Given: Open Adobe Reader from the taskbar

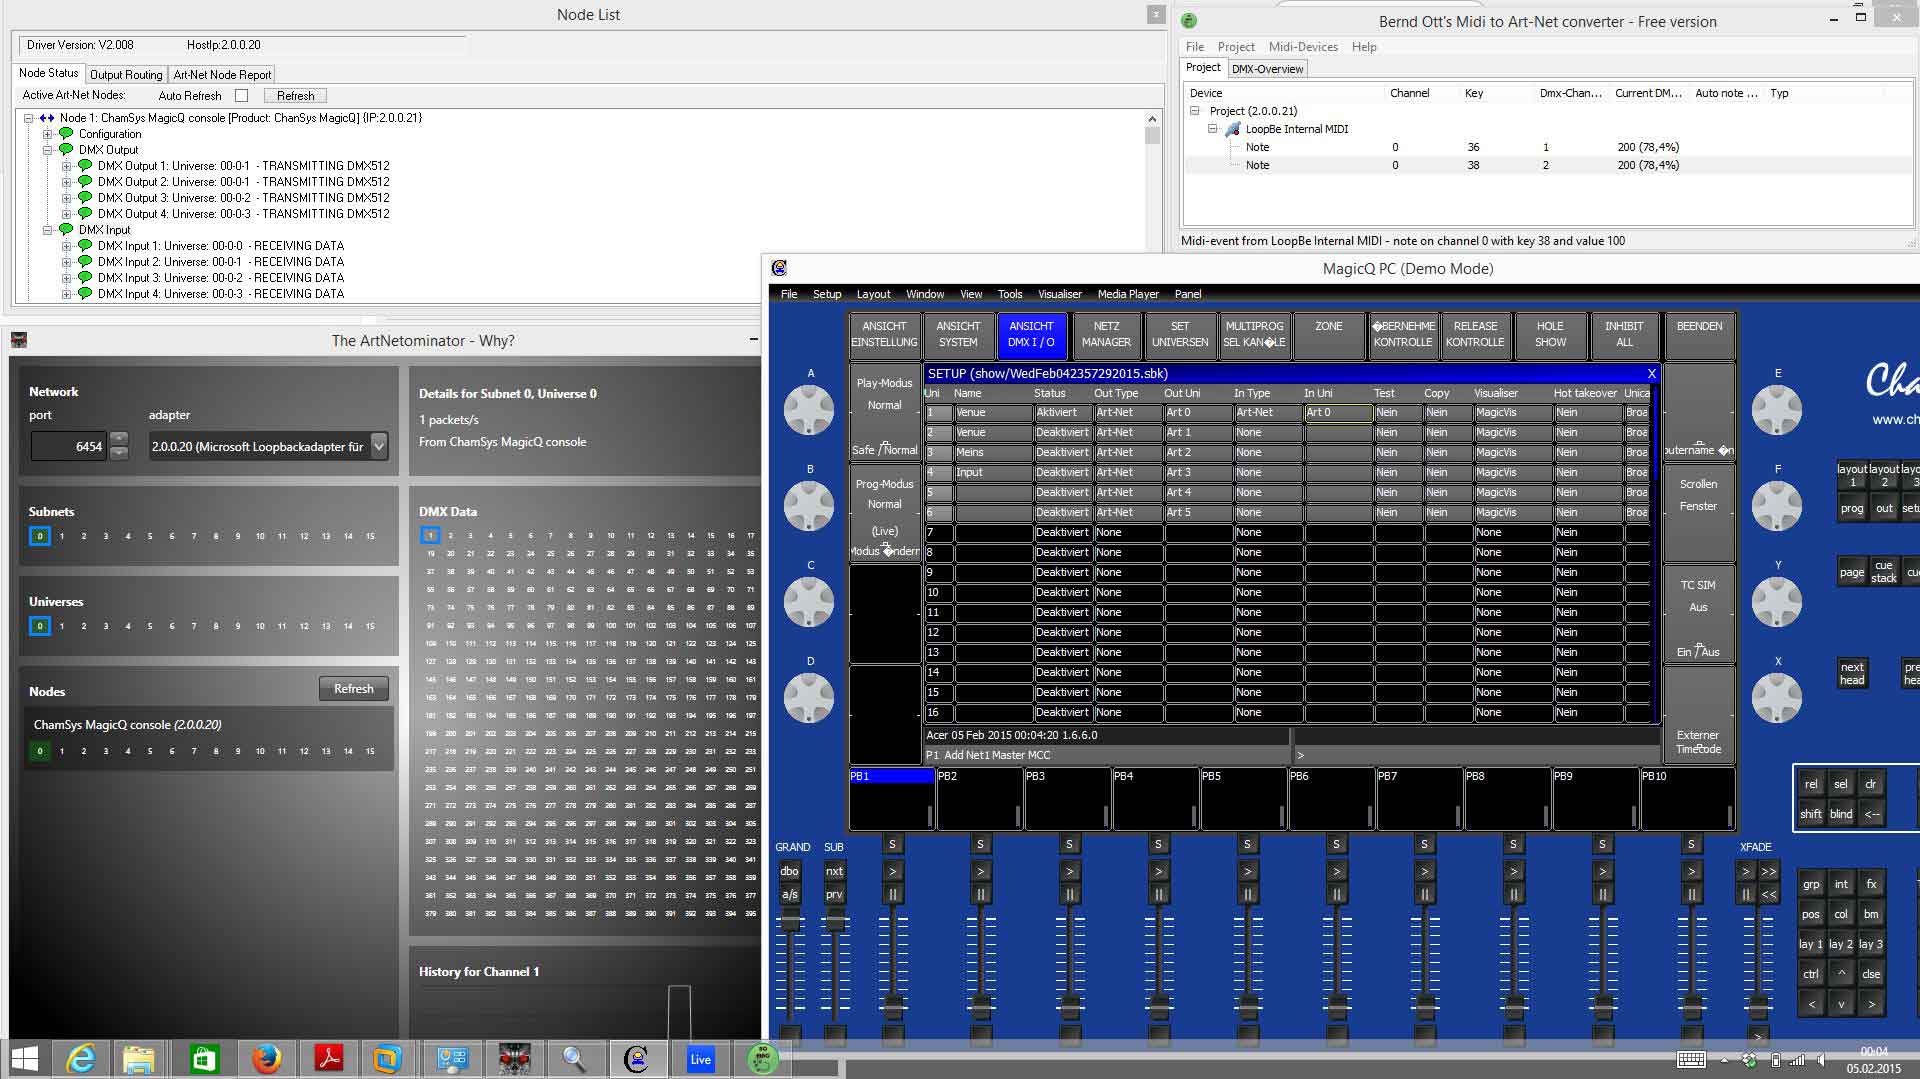Looking at the screenshot, I should 328,1058.
